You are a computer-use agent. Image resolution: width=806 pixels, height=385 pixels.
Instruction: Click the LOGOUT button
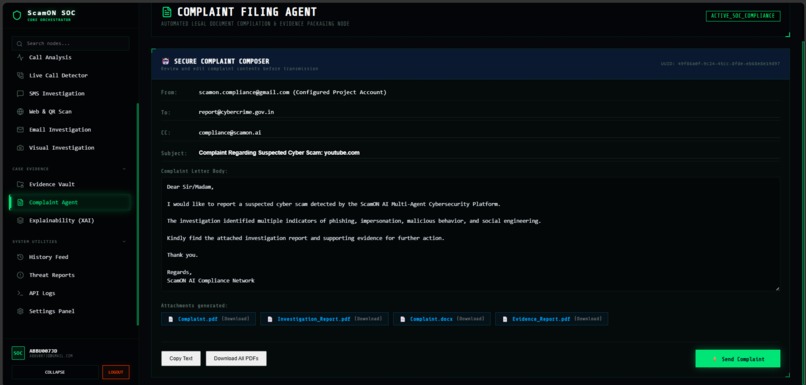pos(116,372)
